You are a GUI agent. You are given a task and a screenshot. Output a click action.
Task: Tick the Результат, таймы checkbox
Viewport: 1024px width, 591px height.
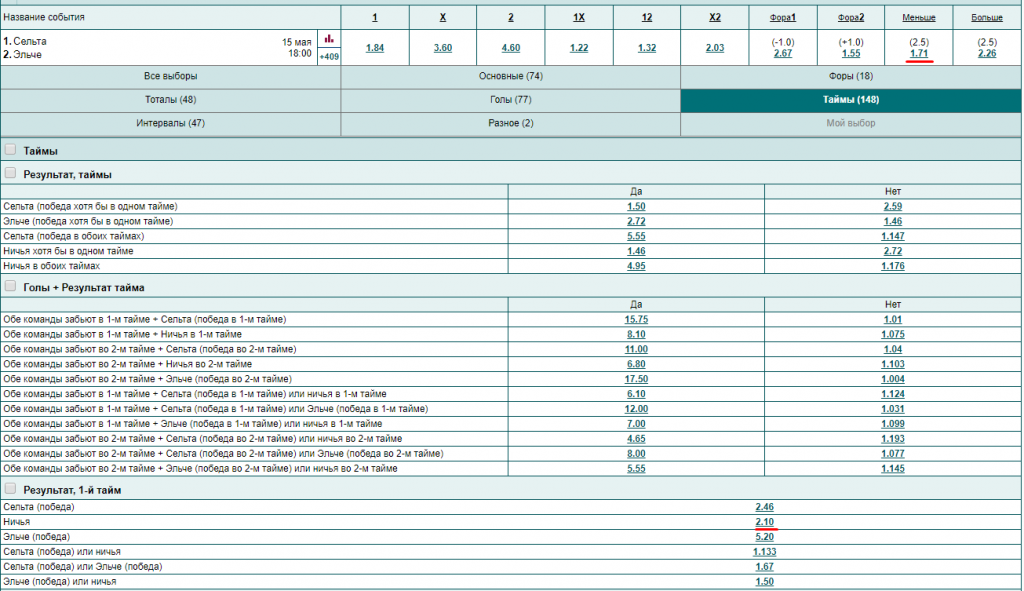[11, 173]
